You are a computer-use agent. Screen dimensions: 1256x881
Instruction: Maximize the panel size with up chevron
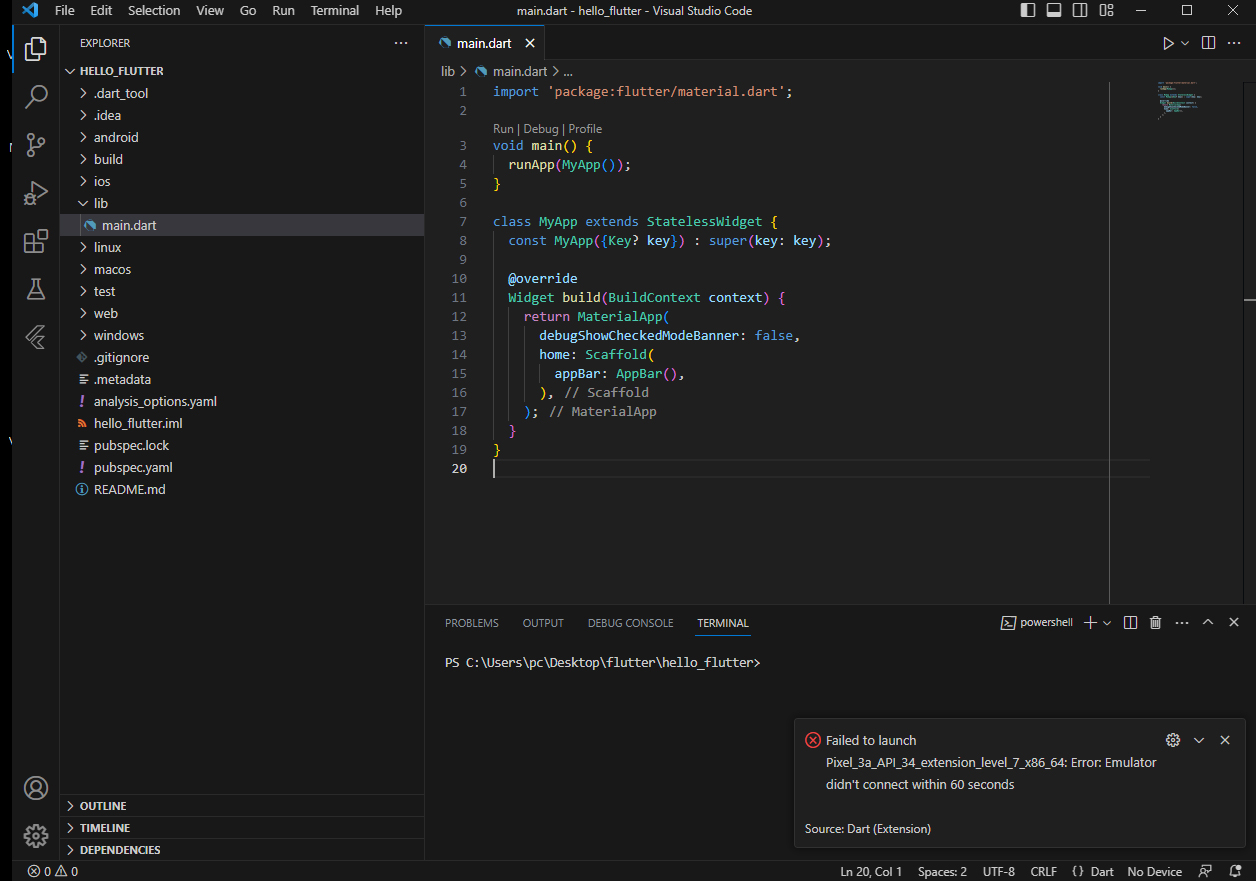coord(1208,622)
